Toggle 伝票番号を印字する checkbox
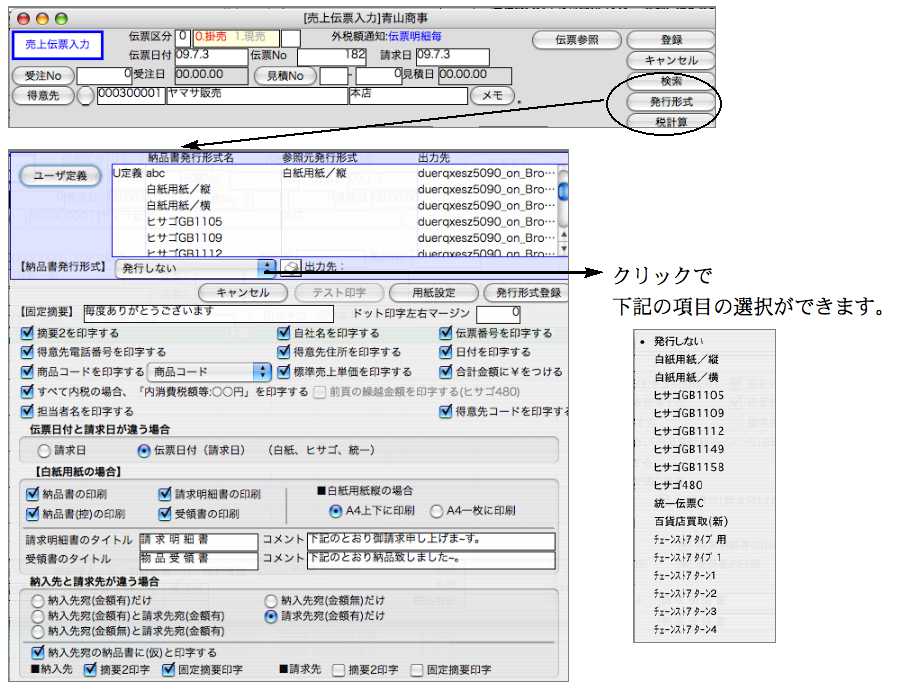 click(445, 333)
